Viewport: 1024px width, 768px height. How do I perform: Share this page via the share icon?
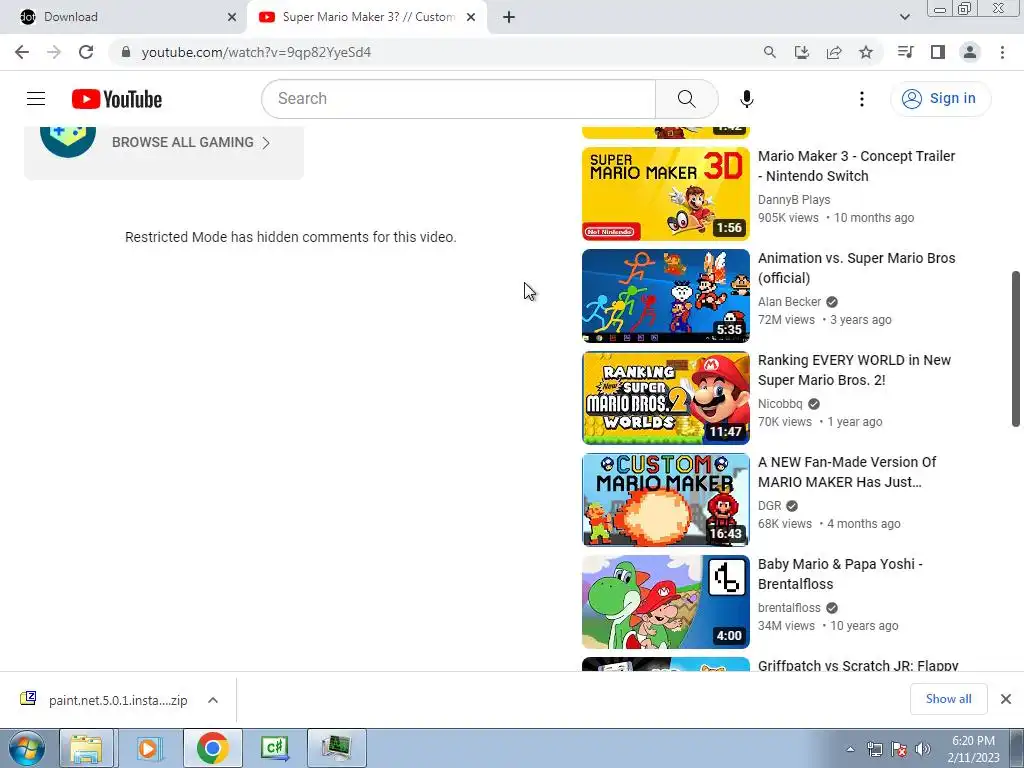834,52
